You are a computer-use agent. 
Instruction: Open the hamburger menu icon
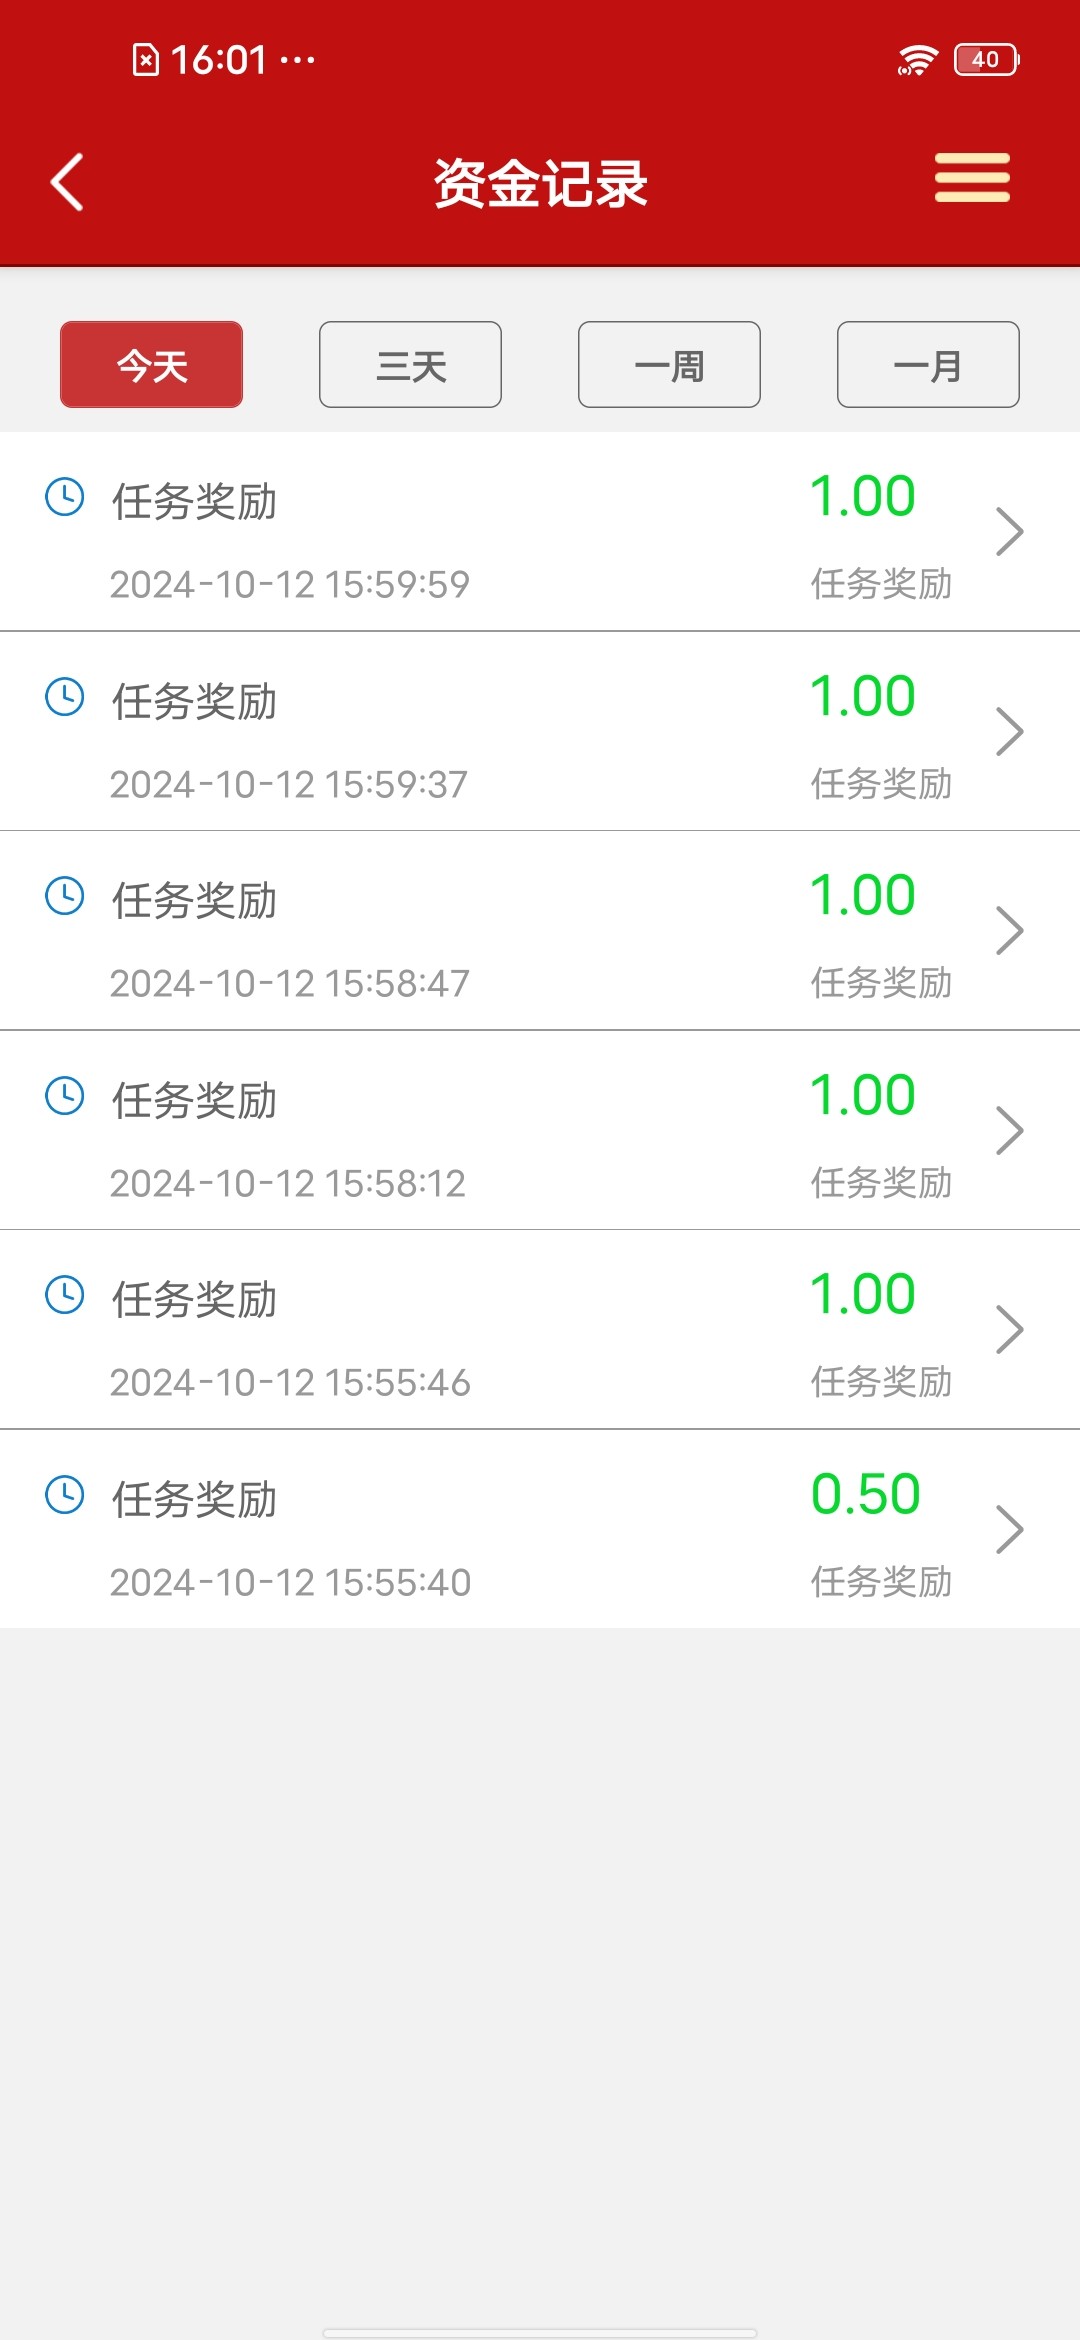972,178
